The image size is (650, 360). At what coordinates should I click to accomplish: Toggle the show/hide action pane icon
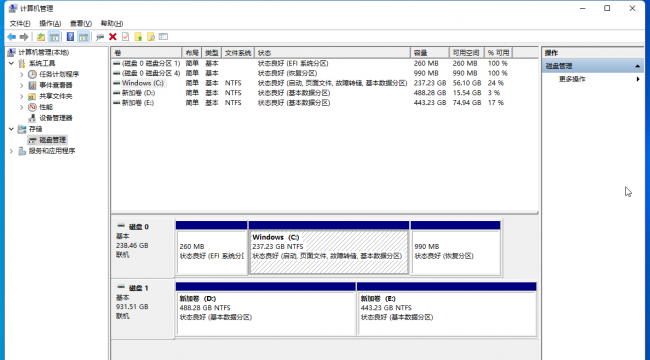(83, 37)
